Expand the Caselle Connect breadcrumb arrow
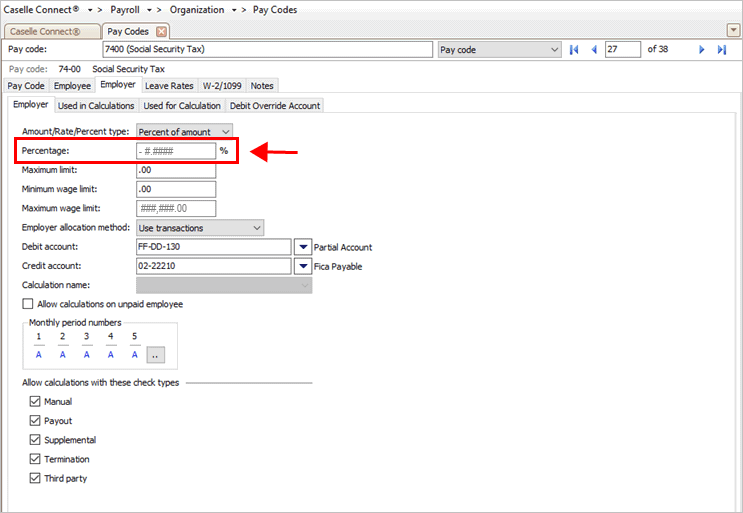Viewport: 743px width, 513px height. [x=90, y=10]
